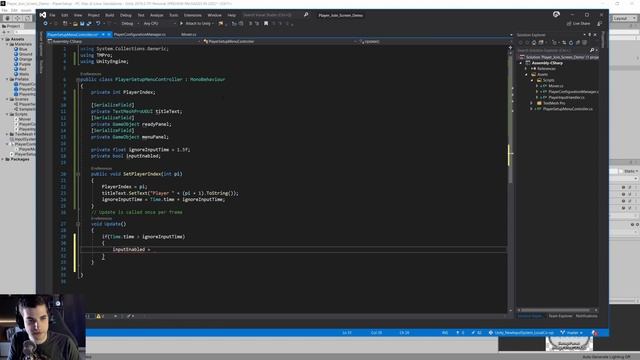Open the Layout dropdown in Unity
Viewport: 640px width, 360px height.
point(624,18)
